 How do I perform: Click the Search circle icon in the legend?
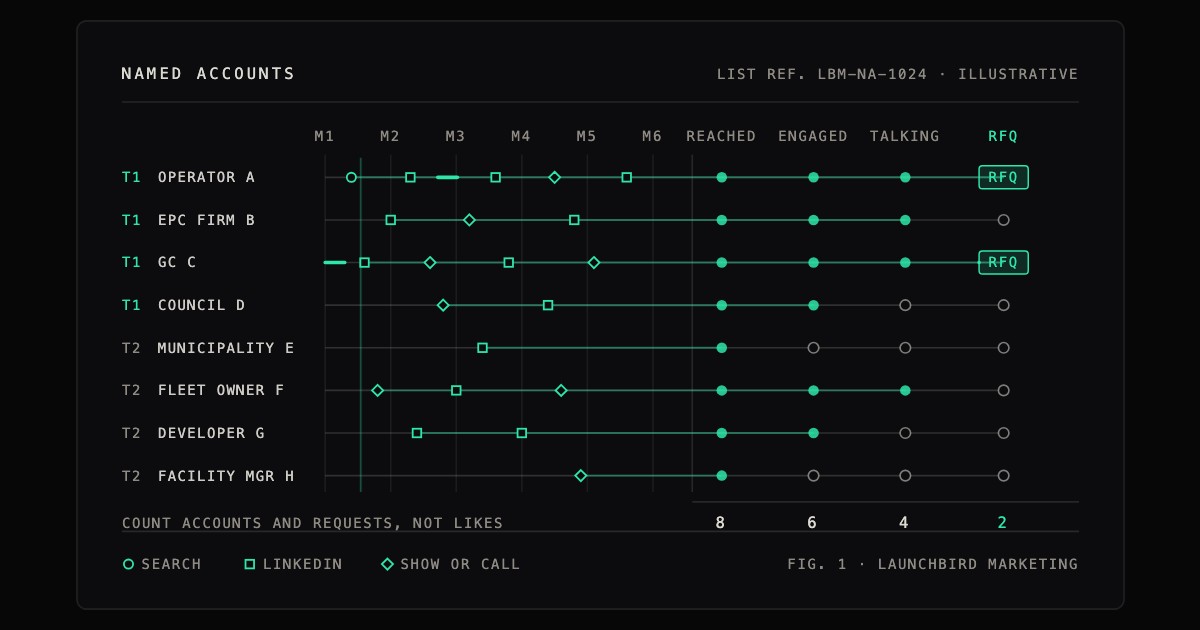(x=128, y=564)
